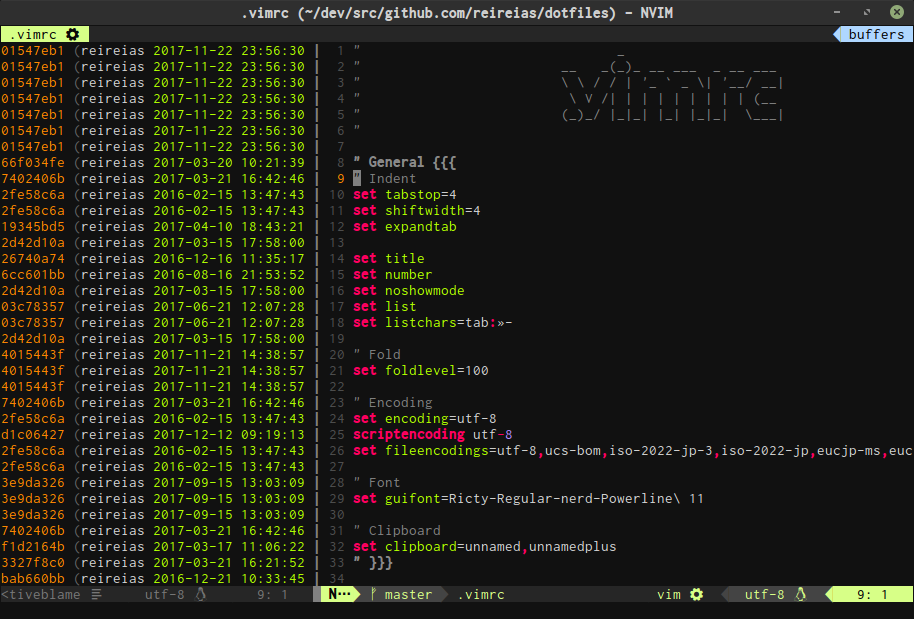Click the Ubuntu close icon in title bar
This screenshot has width=914, height=619.
895,12
